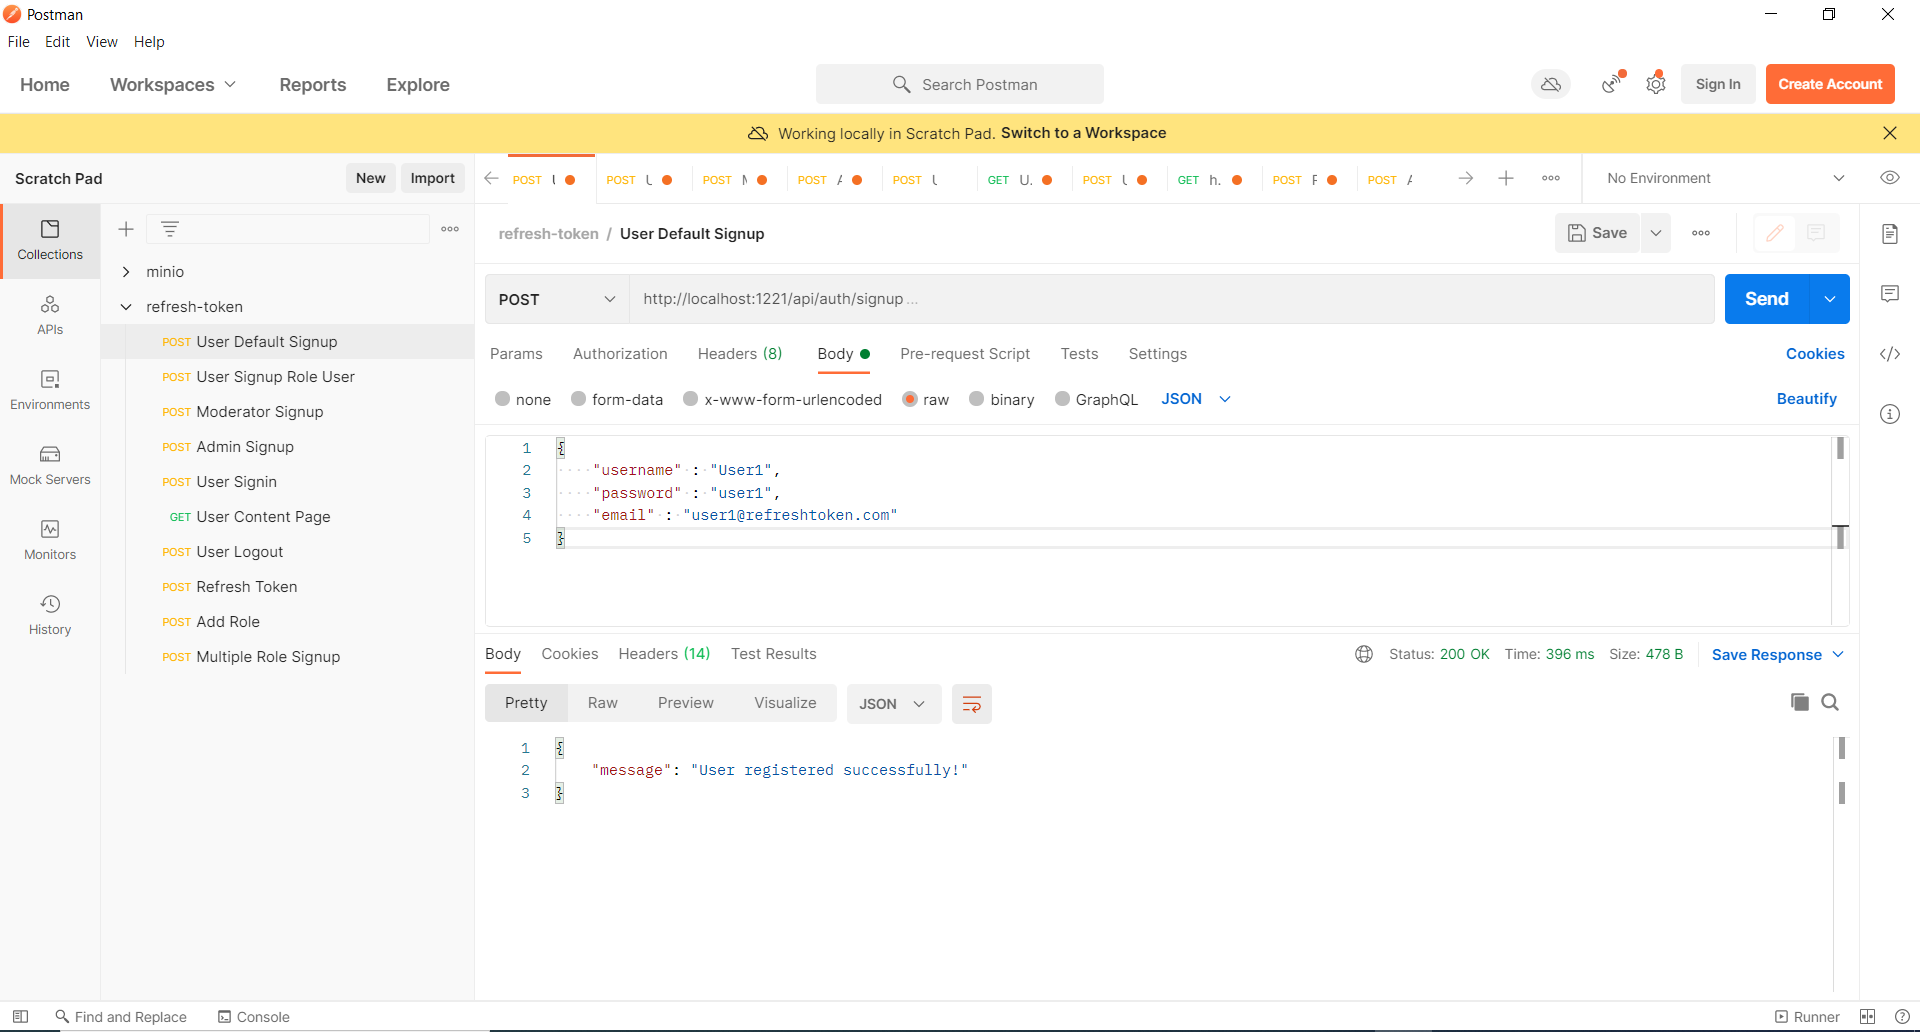Click the request URL input field
Viewport: 1920px width, 1032px height.
tap(1171, 299)
